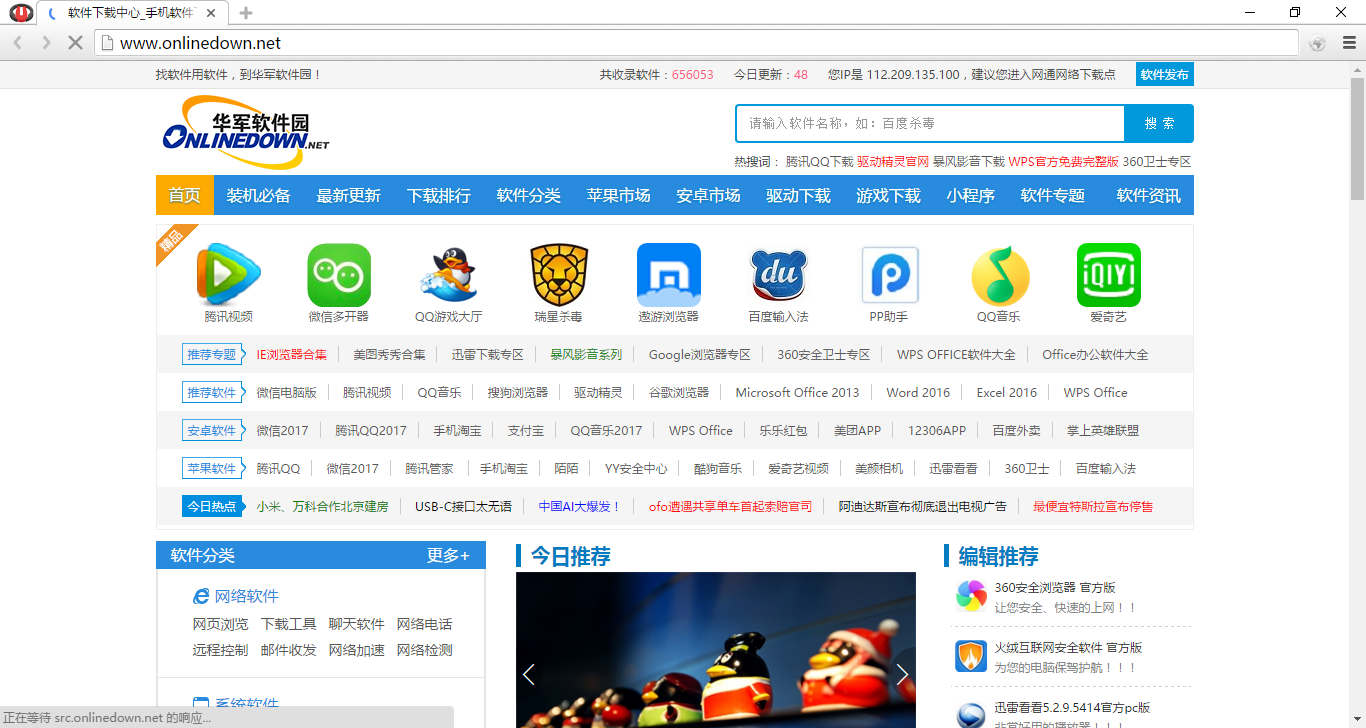1366x728 pixels.
Task: Open the 下载工具 category link
Action: (289, 624)
